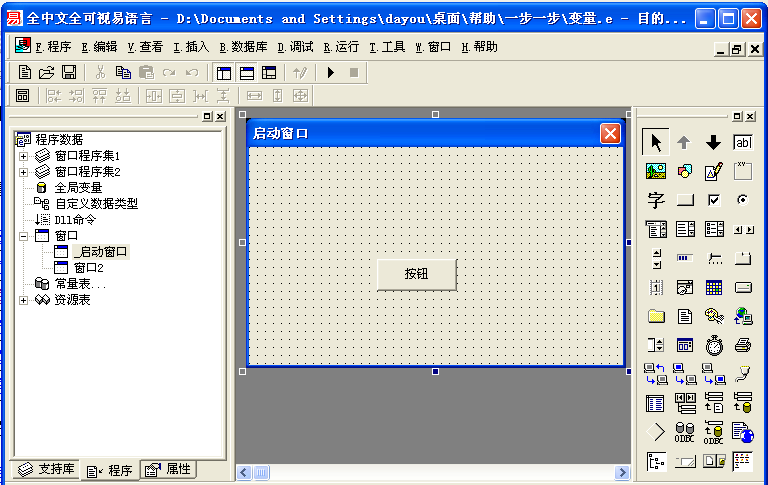Select the picture box component icon
Screen dimensions: 768x485
[x=655, y=171]
